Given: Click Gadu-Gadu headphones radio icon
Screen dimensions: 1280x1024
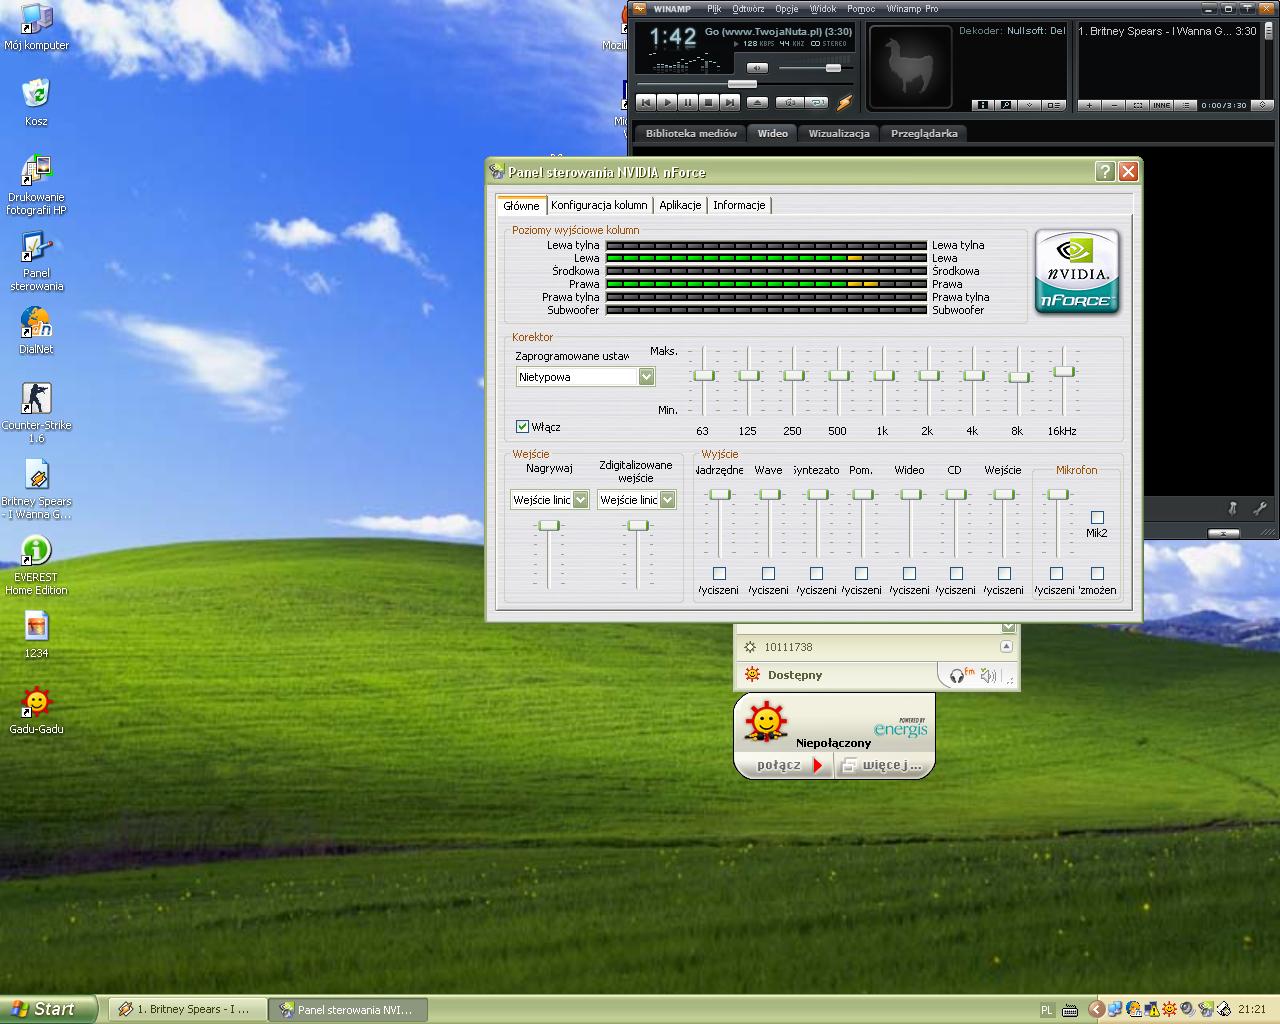Looking at the screenshot, I should click(x=960, y=676).
